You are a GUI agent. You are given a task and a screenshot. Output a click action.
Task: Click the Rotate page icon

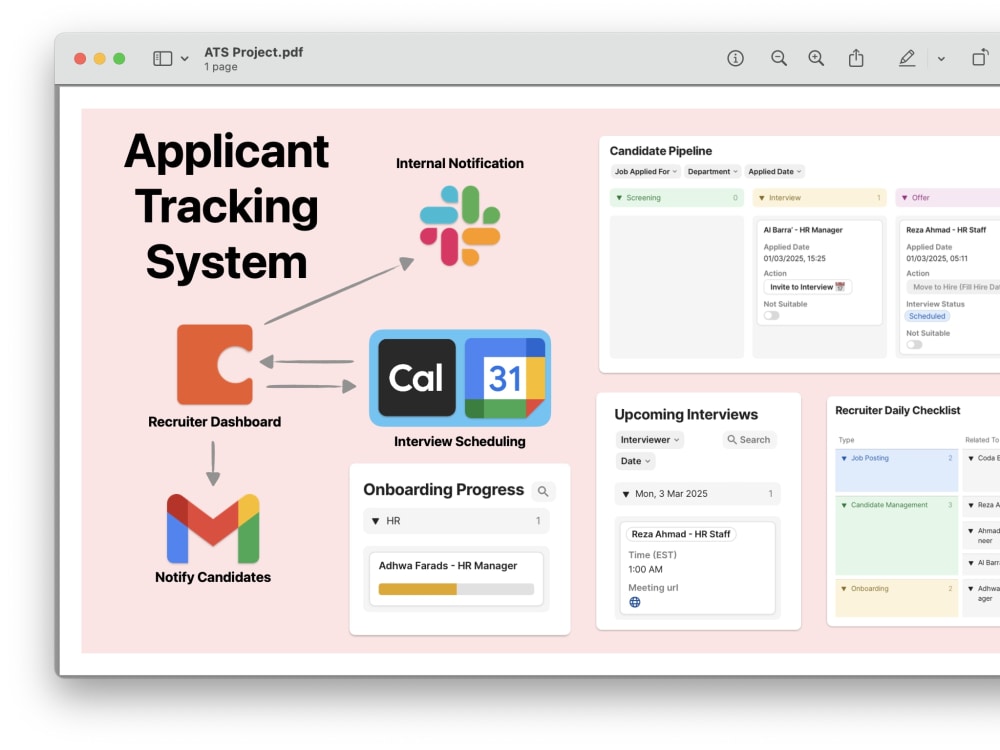click(980, 57)
